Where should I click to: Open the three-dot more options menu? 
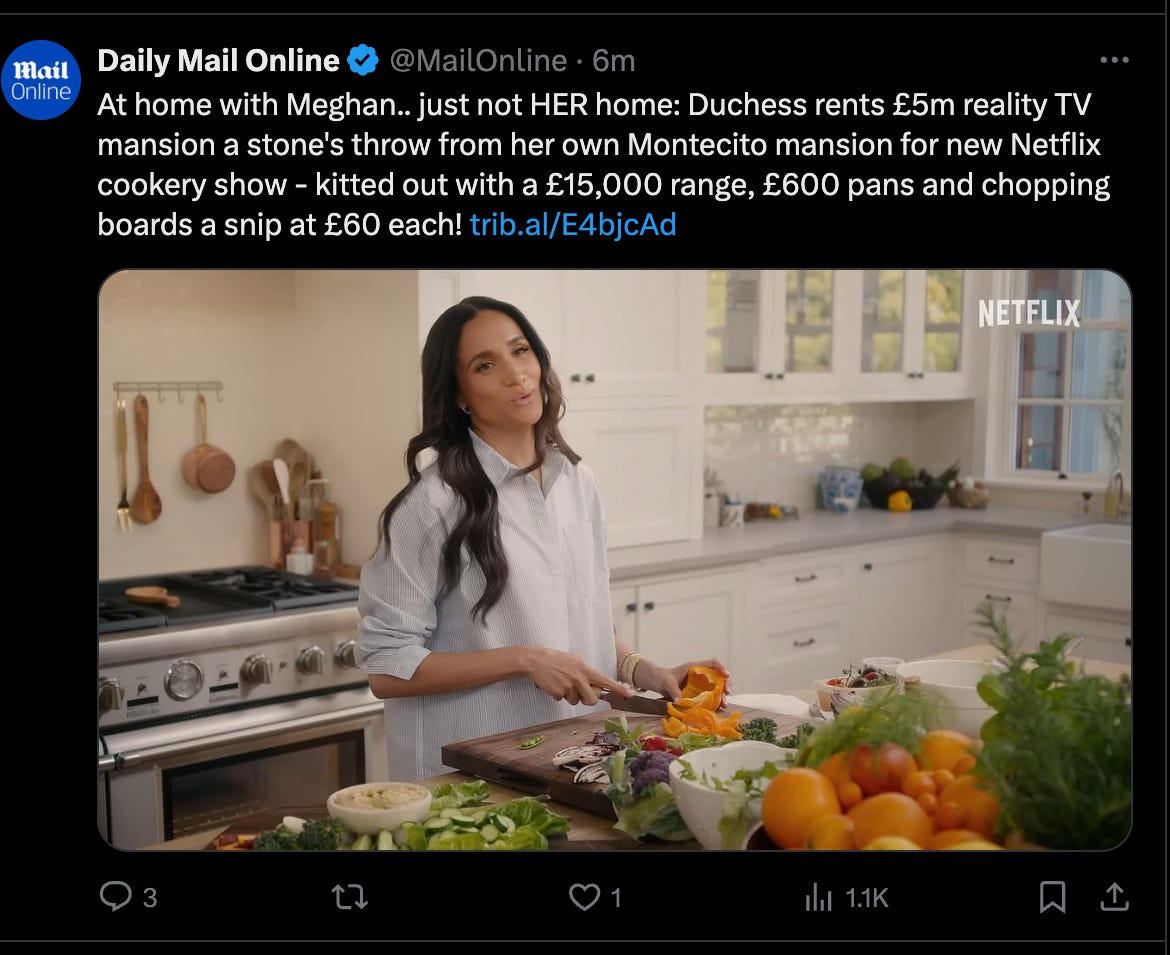point(1114,60)
